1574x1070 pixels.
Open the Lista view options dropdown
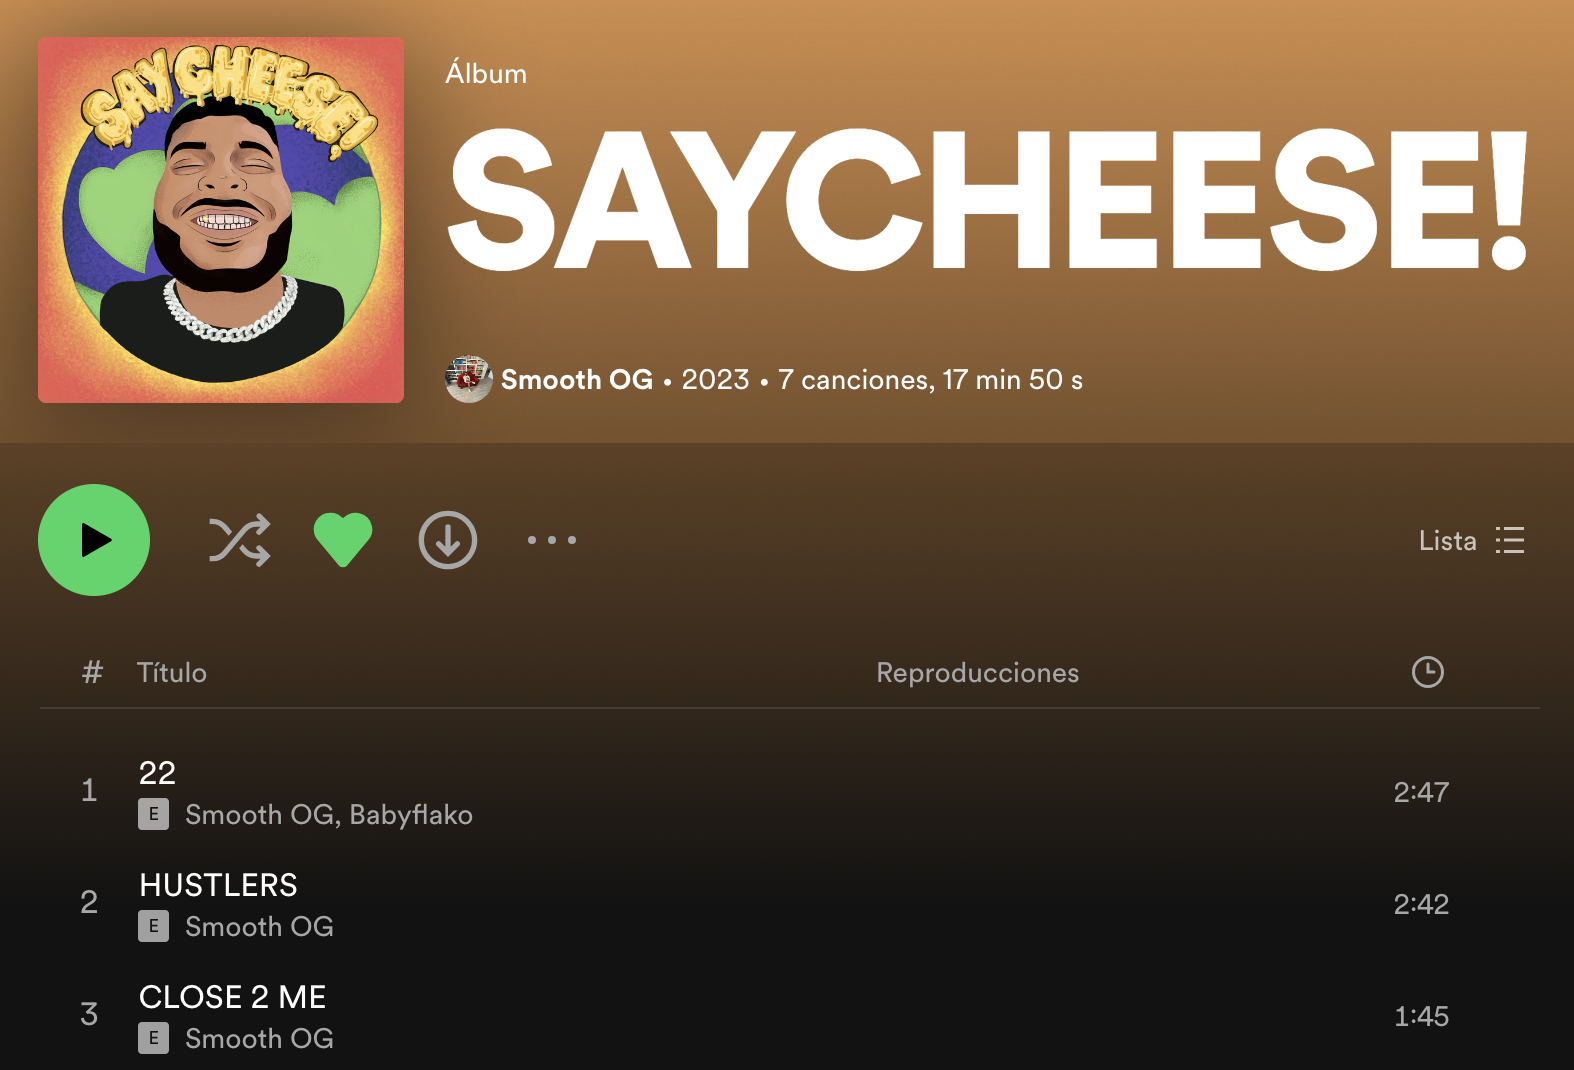coord(1471,540)
